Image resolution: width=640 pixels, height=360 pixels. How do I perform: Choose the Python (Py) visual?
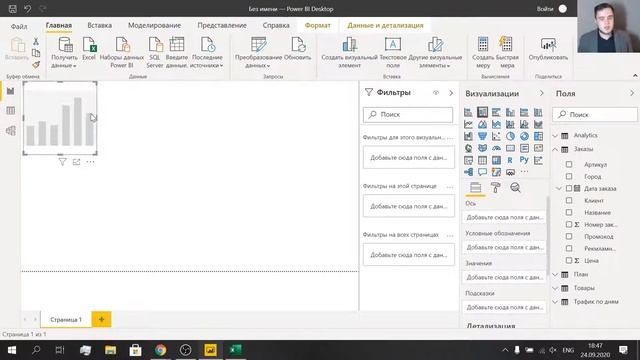coord(524,160)
